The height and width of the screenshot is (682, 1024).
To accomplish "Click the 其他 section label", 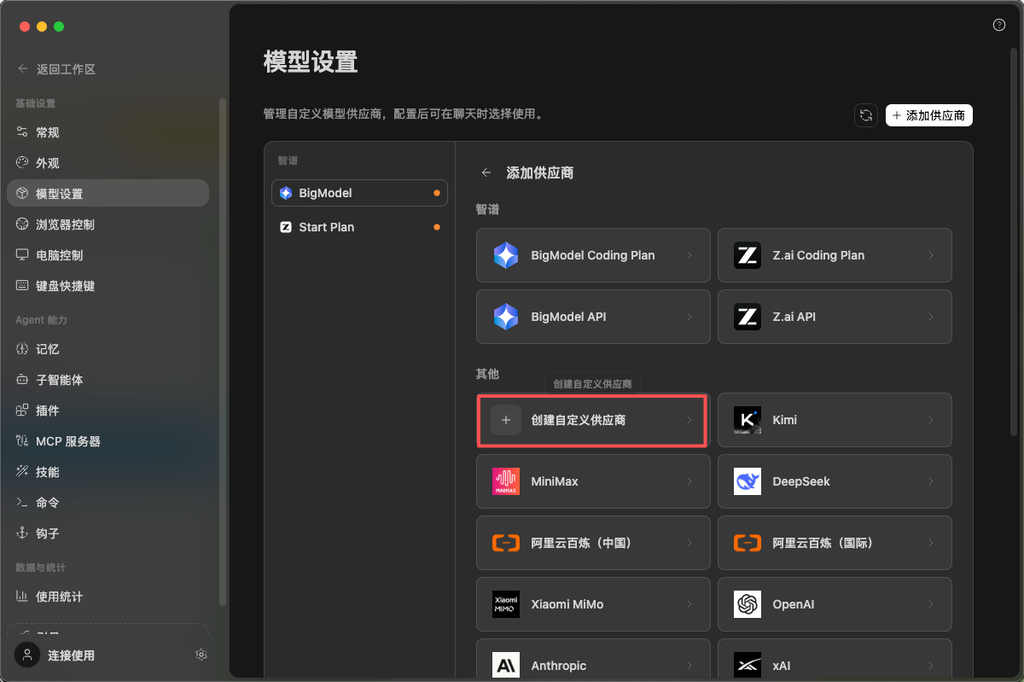I will point(487,374).
